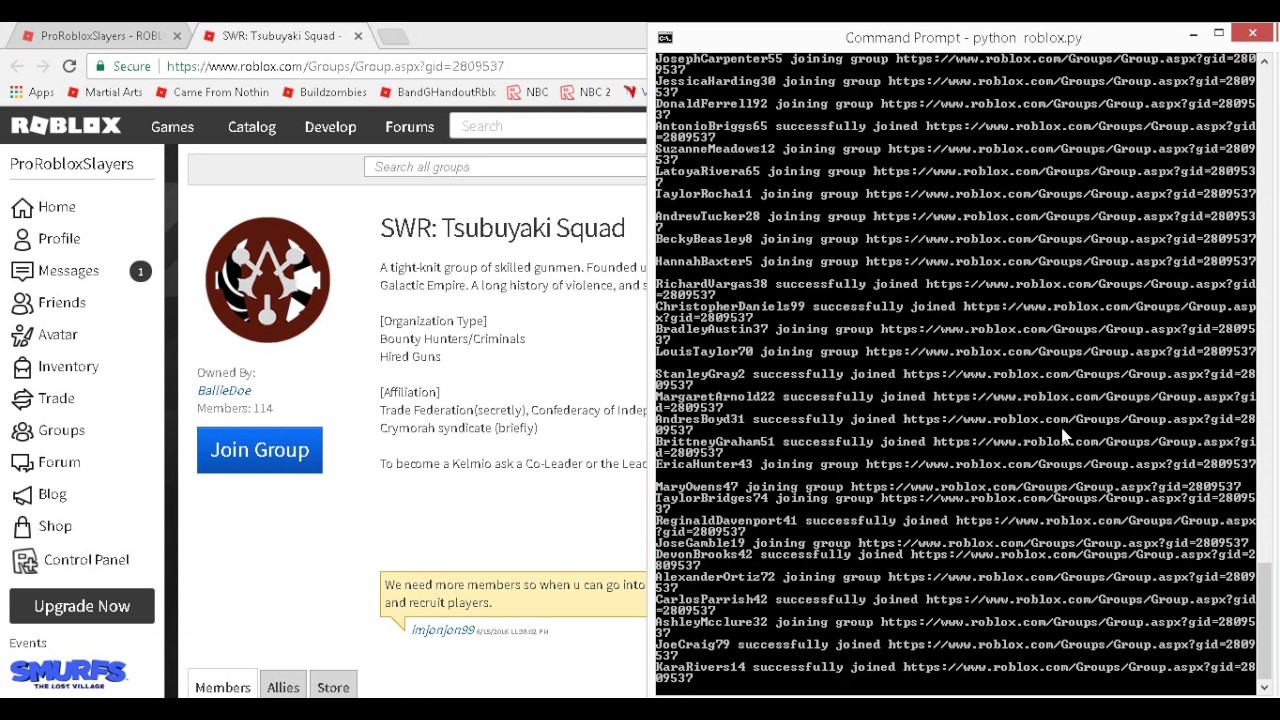
Task: Open the NBC 2 bookmark
Action: pos(586,92)
